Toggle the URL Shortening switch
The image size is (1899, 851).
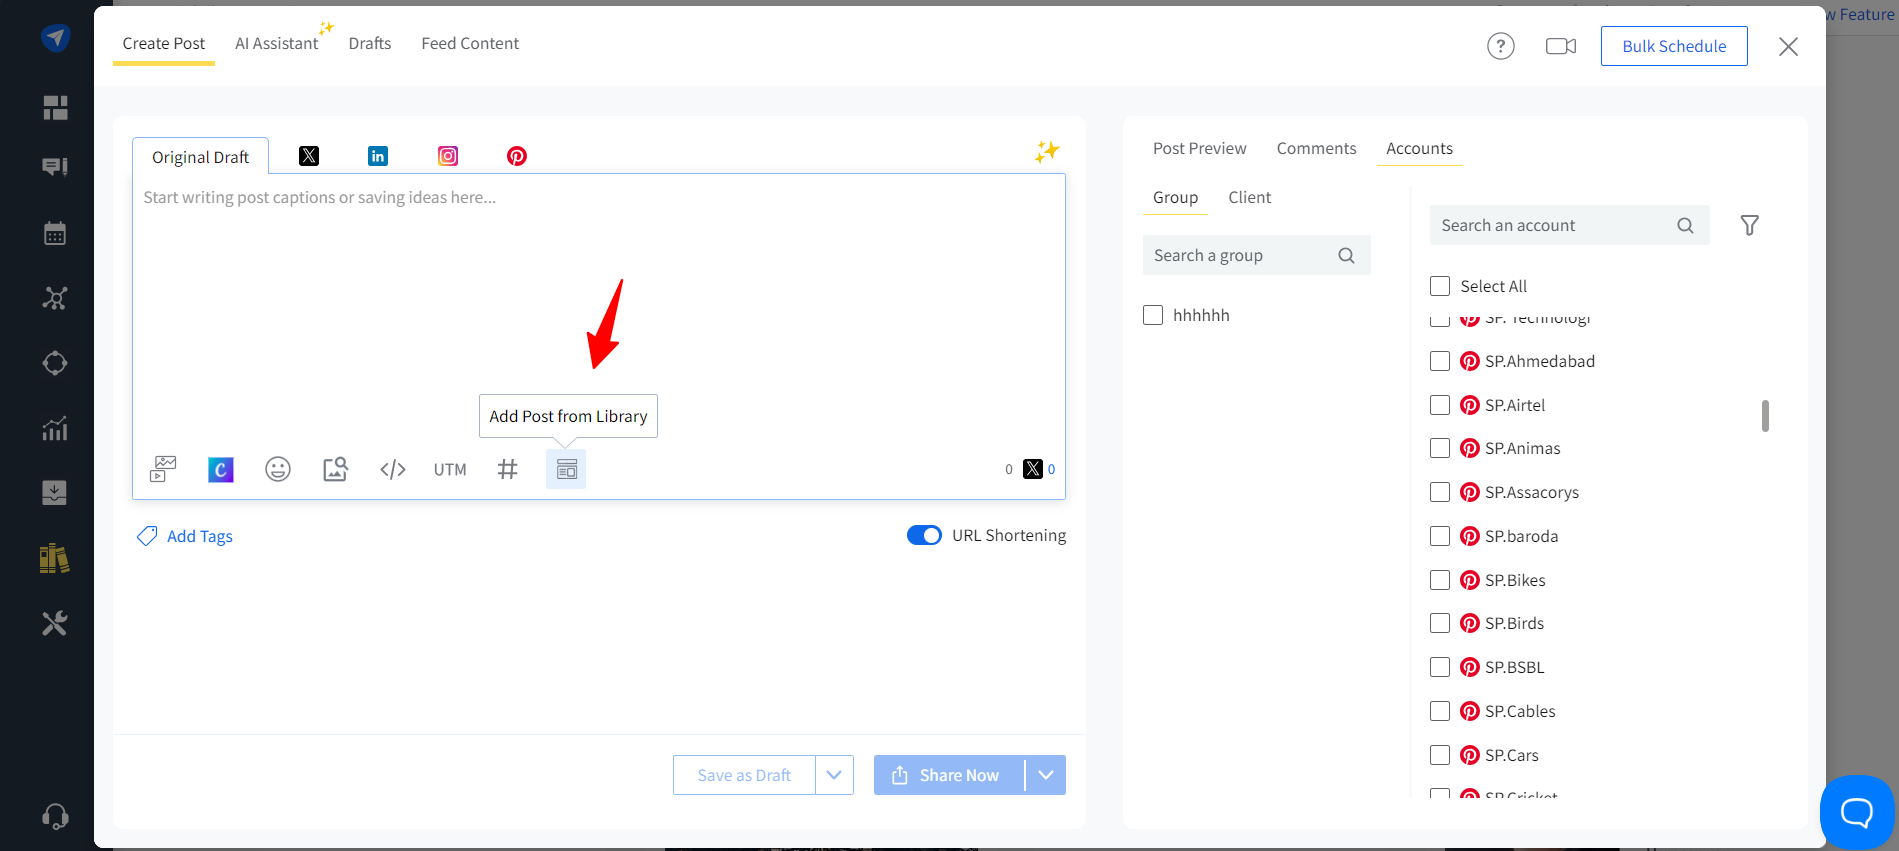click(924, 535)
